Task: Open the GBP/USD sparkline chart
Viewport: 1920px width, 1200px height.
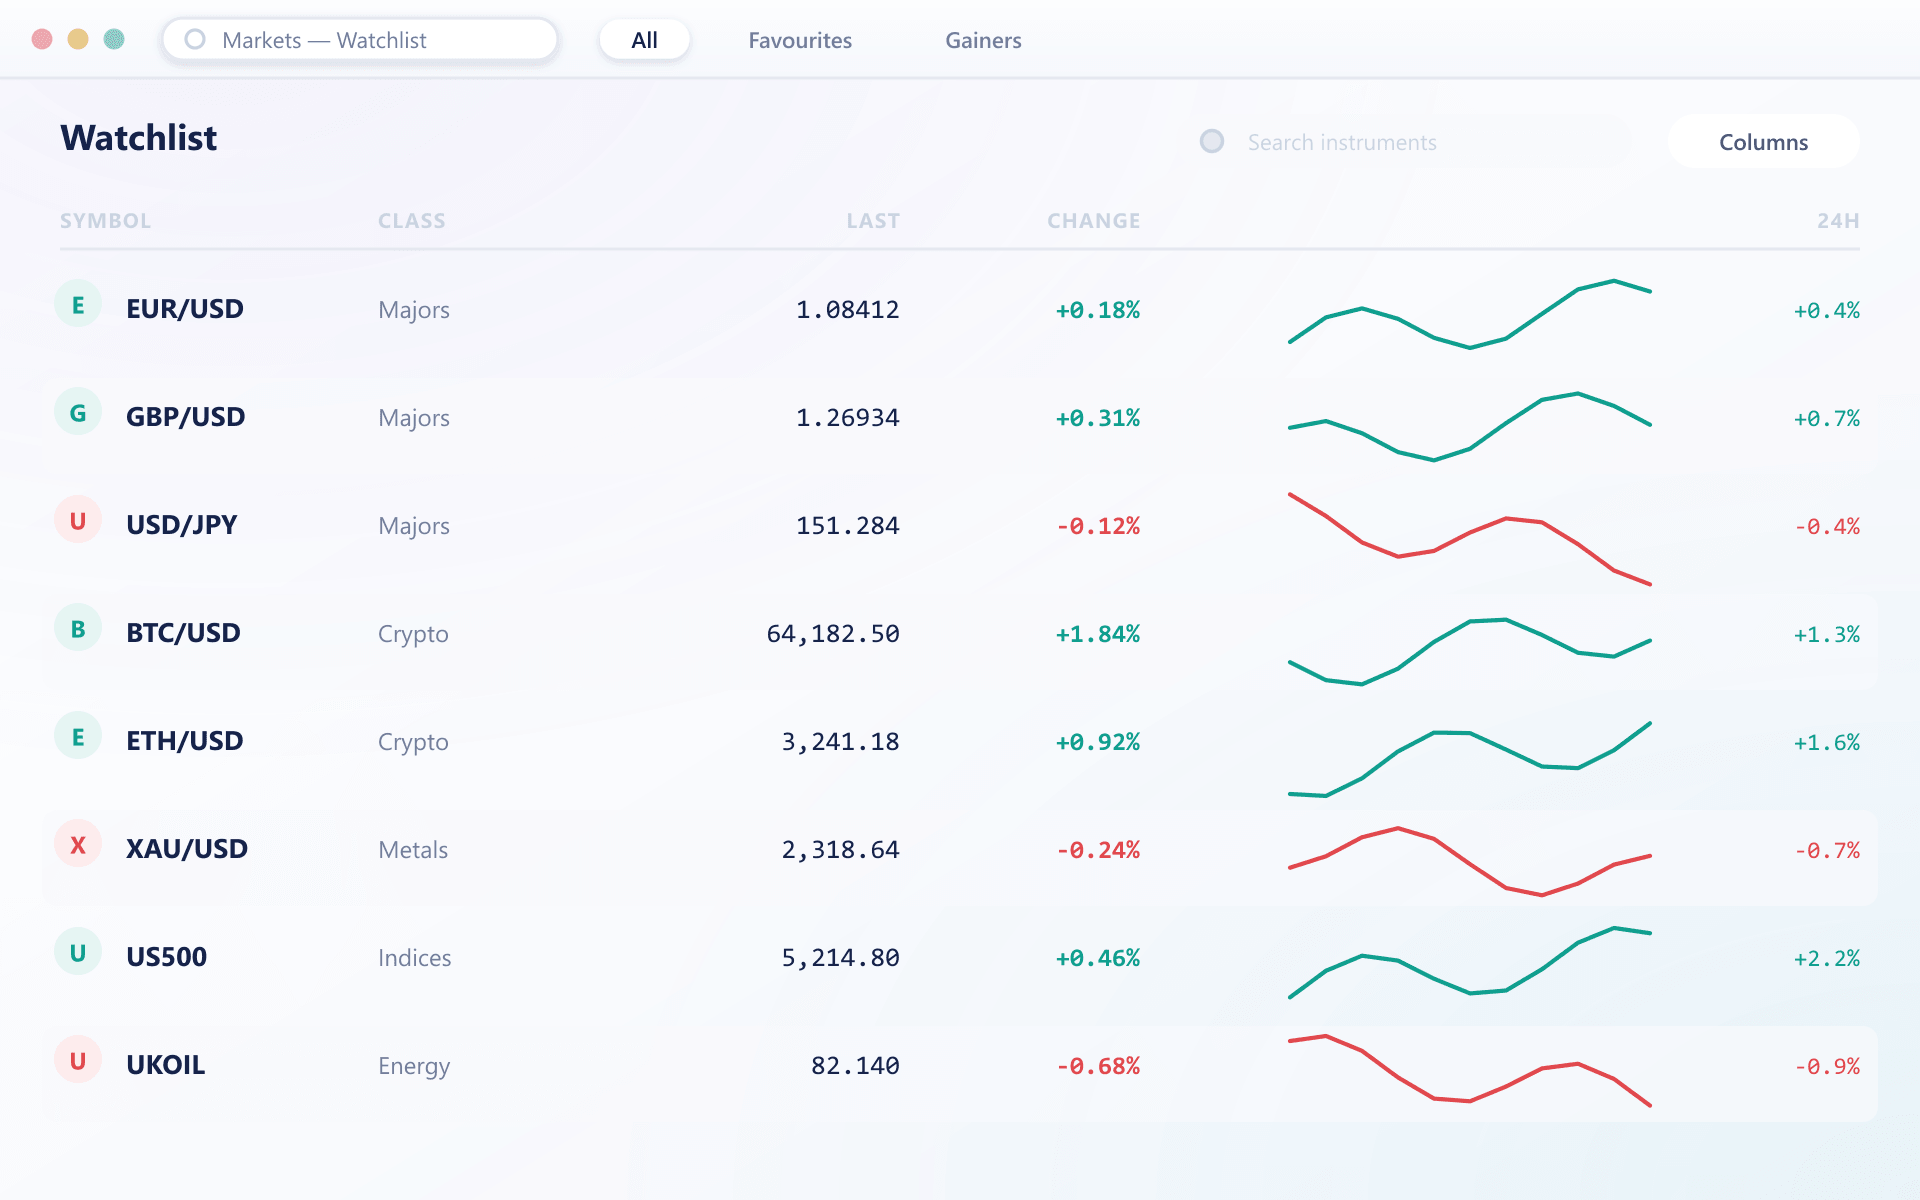Action: tap(1470, 427)
